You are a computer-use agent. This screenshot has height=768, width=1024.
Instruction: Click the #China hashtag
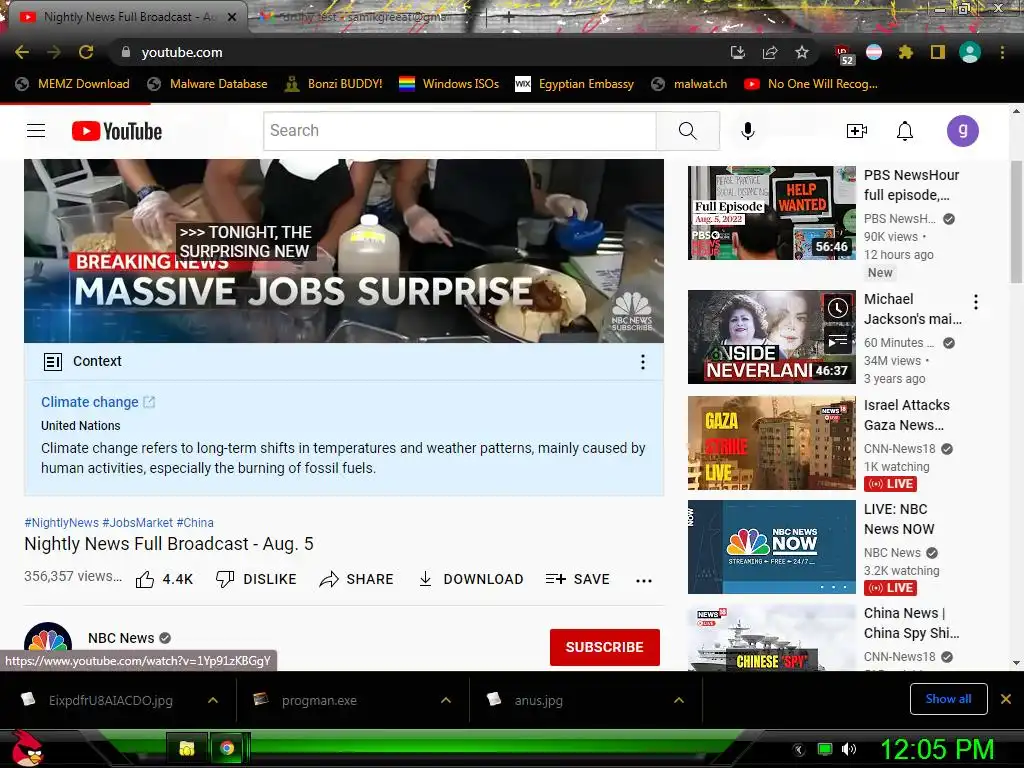pyautogui.click(x=195, y=522)
